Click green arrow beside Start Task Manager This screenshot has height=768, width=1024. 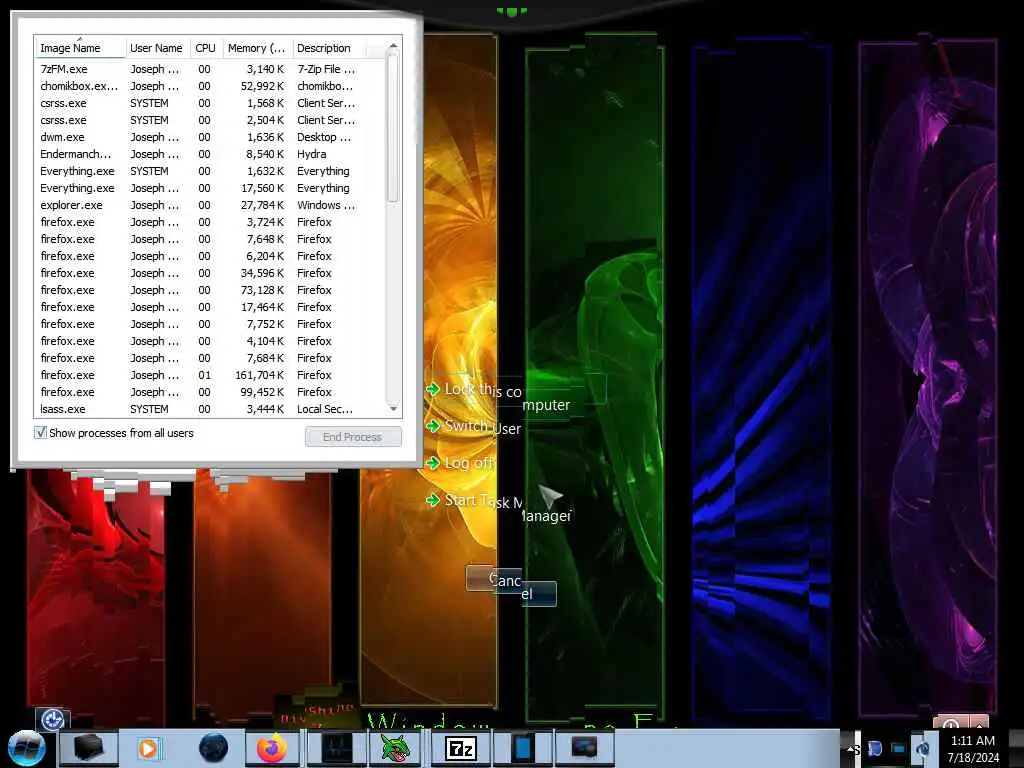tap(432, 500)
